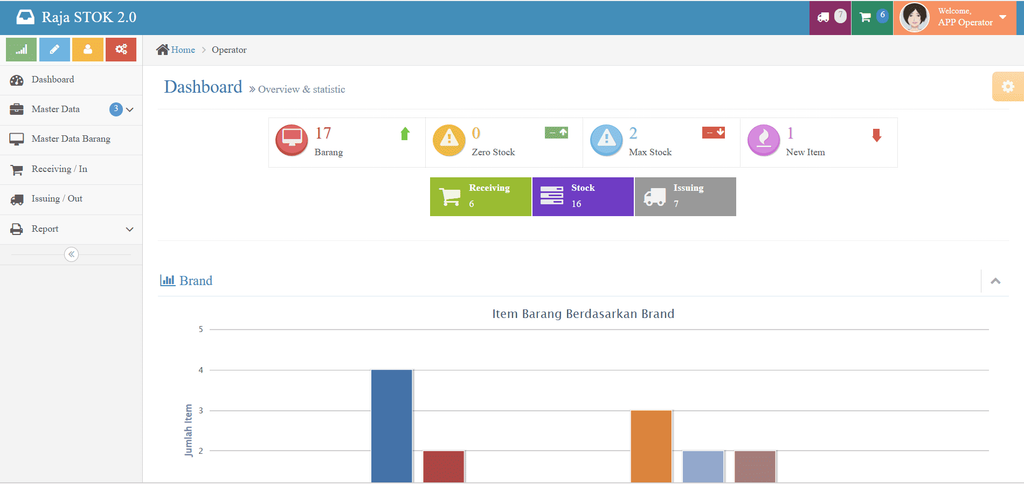The width and height of the screenshot is (1024, 484).
Task: Open Issuing / Out in sidebar
Action: (x=71, y=199)
